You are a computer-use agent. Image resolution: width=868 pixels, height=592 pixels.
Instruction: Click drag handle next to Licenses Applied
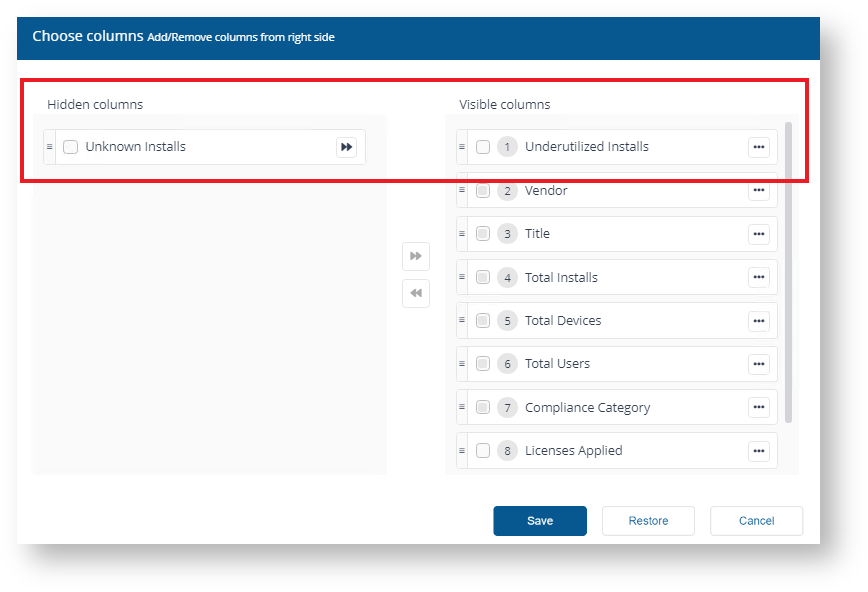click(x=462, y=451)
